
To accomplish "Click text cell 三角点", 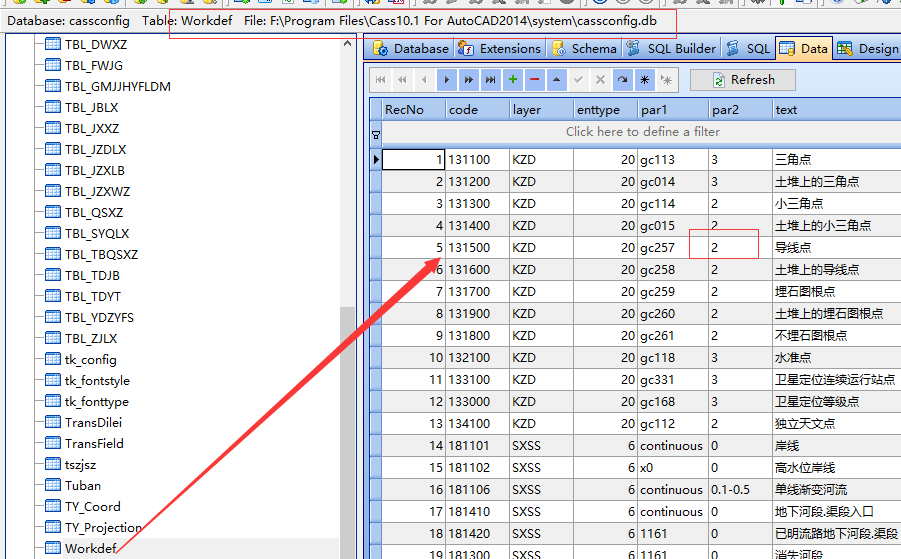I will coord(837,160).
